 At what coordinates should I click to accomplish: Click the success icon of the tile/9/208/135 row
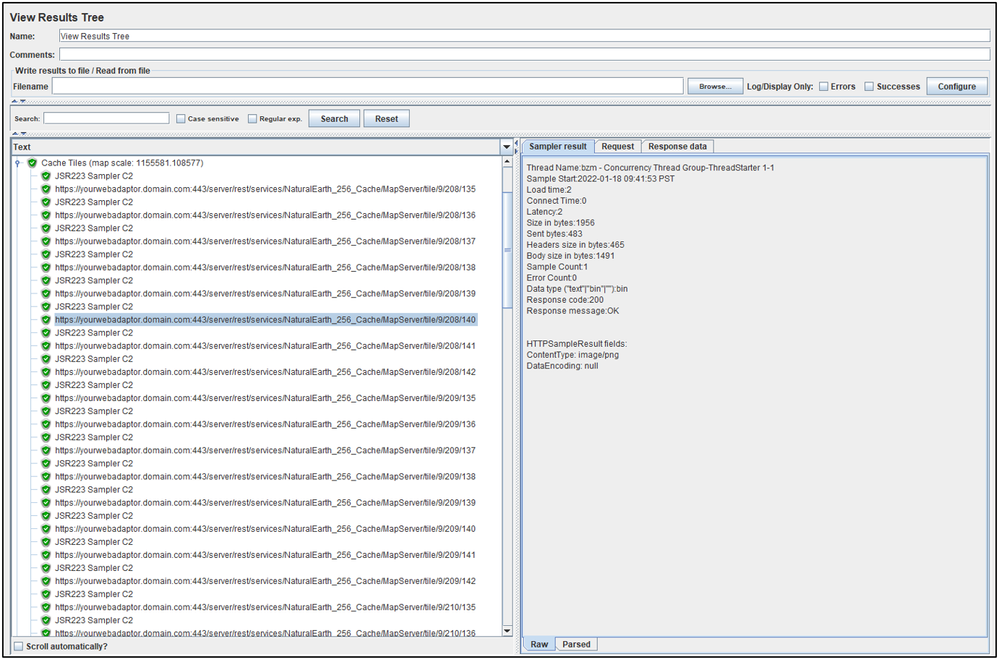(46, 189)
